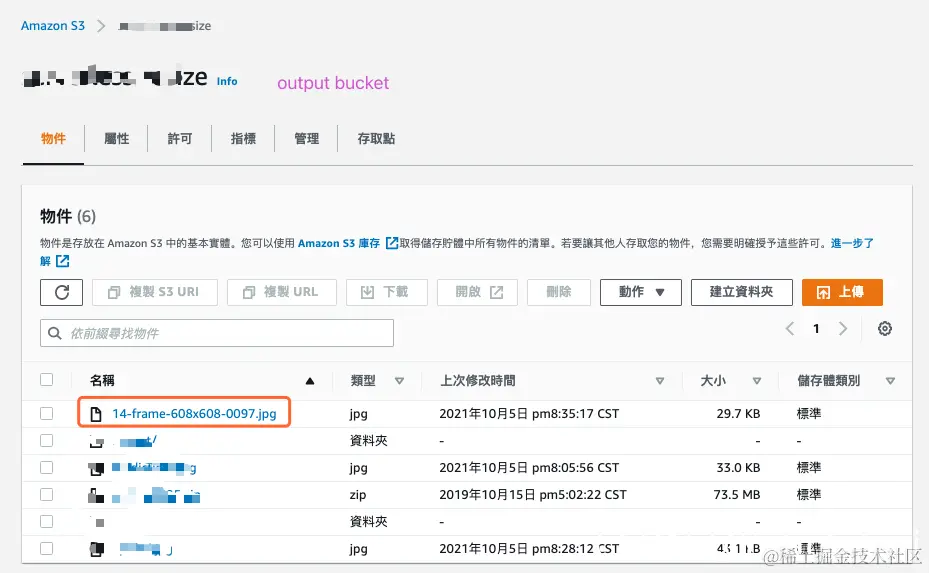Select the 物件 tab
This screenshot has height=573, width=929.
coord(53,139)
